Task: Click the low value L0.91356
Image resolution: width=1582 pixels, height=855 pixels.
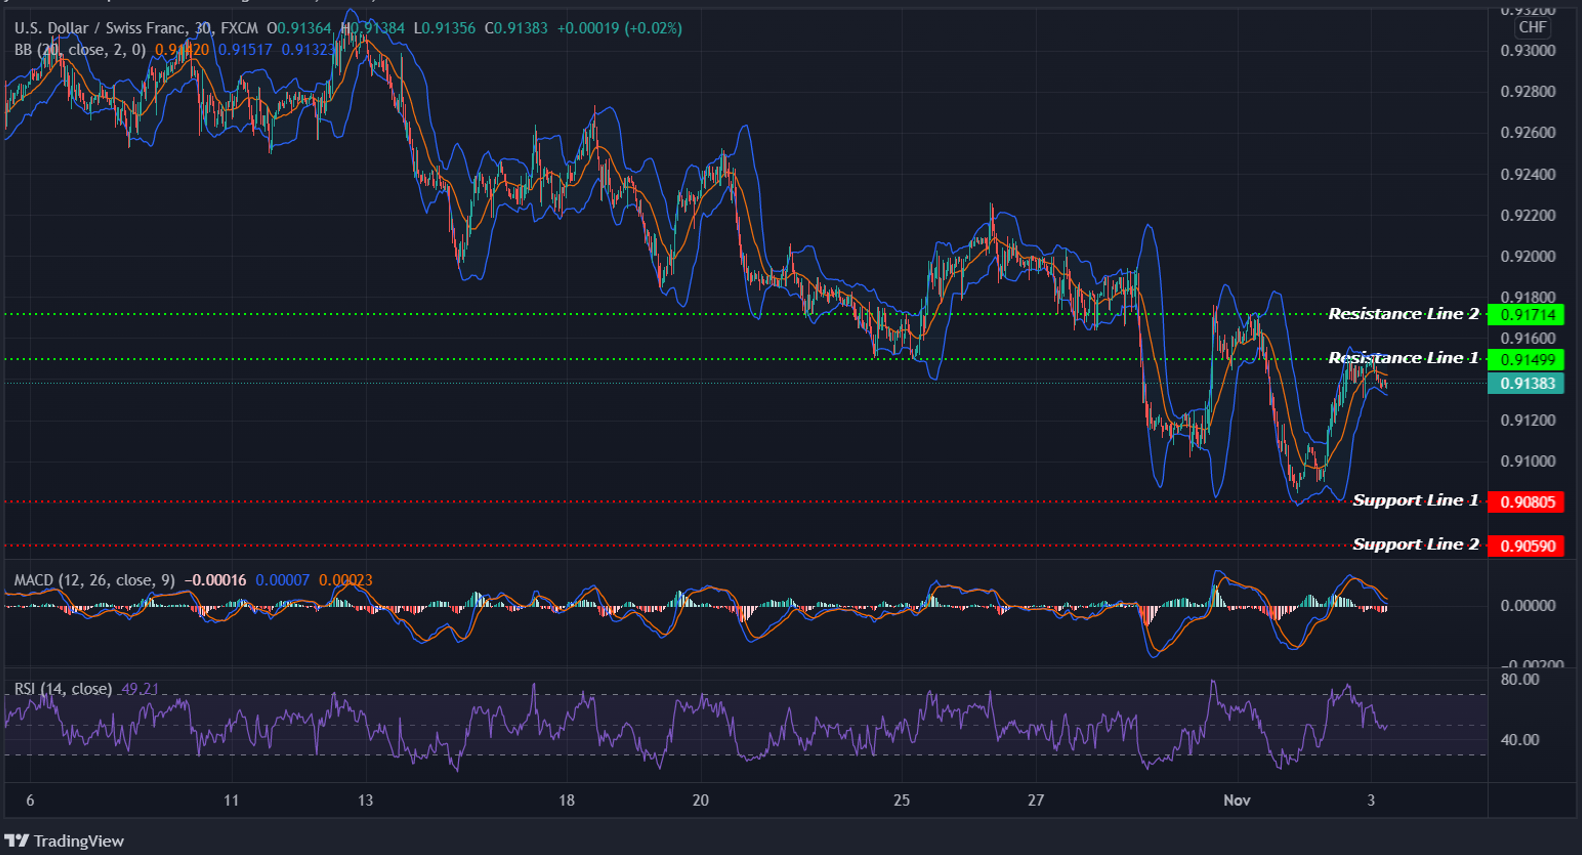Action: pyautogui.click(x=444, y=28)
